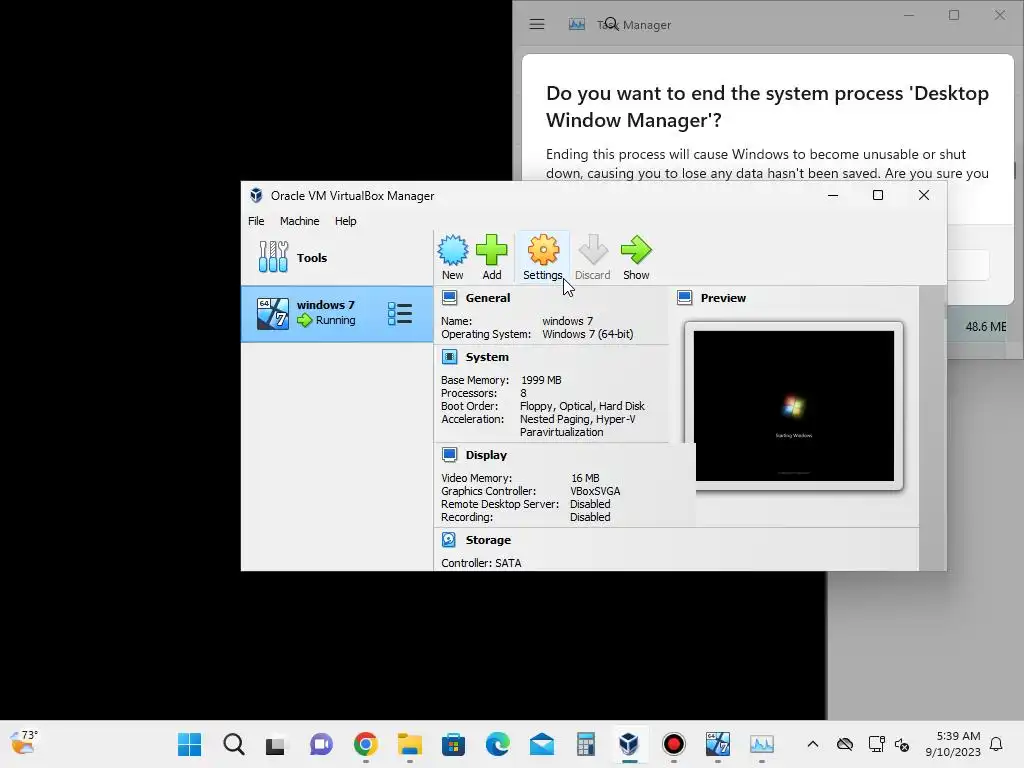The width and height of the screenshot is (1024, 768).
Task: Click the Preview section icon
Action: (x=684, y=298)
